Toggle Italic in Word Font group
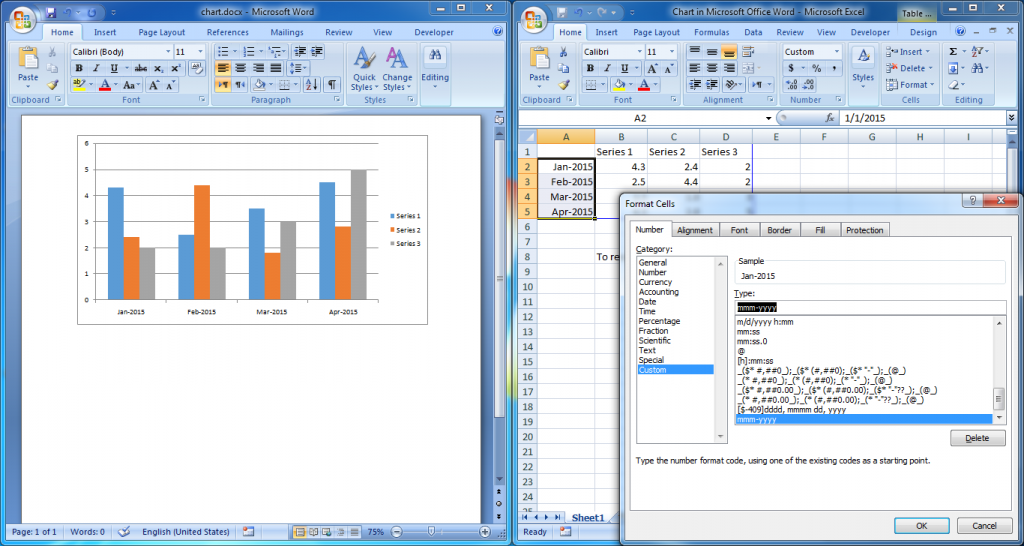1024x546 pixels. click(x=96, y=68)
